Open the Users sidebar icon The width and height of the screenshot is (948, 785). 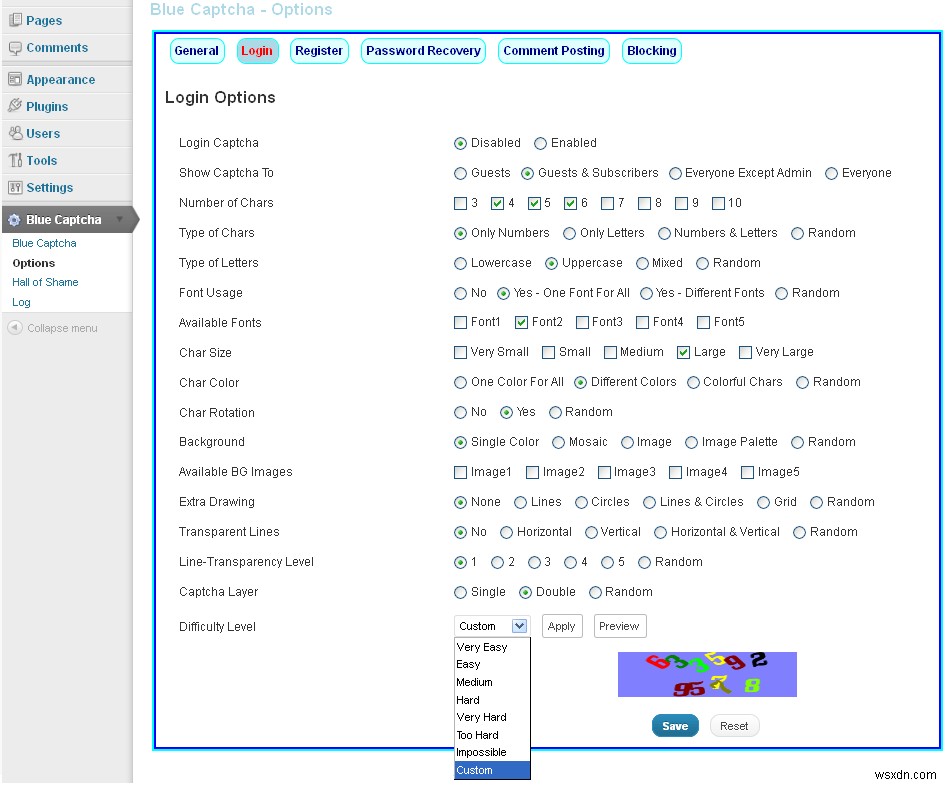[x=15, y=133]
